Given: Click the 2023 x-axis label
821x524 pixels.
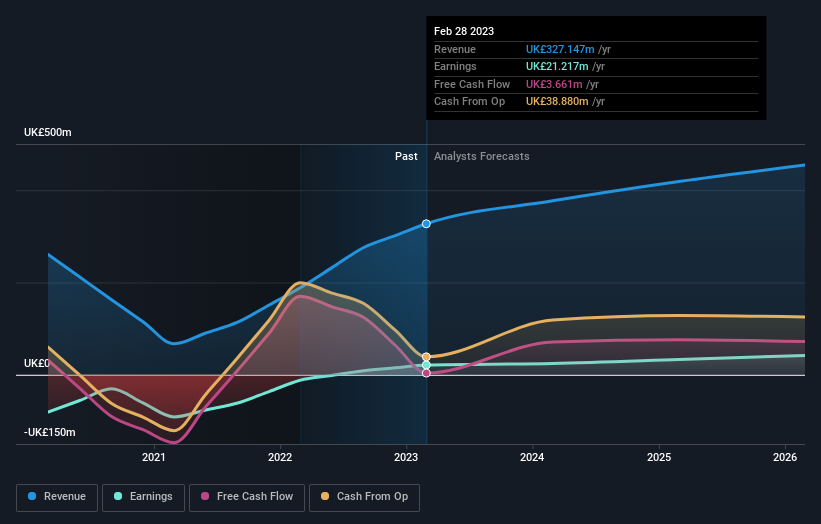Looking at the screenshot, I should tap(406, 458).
